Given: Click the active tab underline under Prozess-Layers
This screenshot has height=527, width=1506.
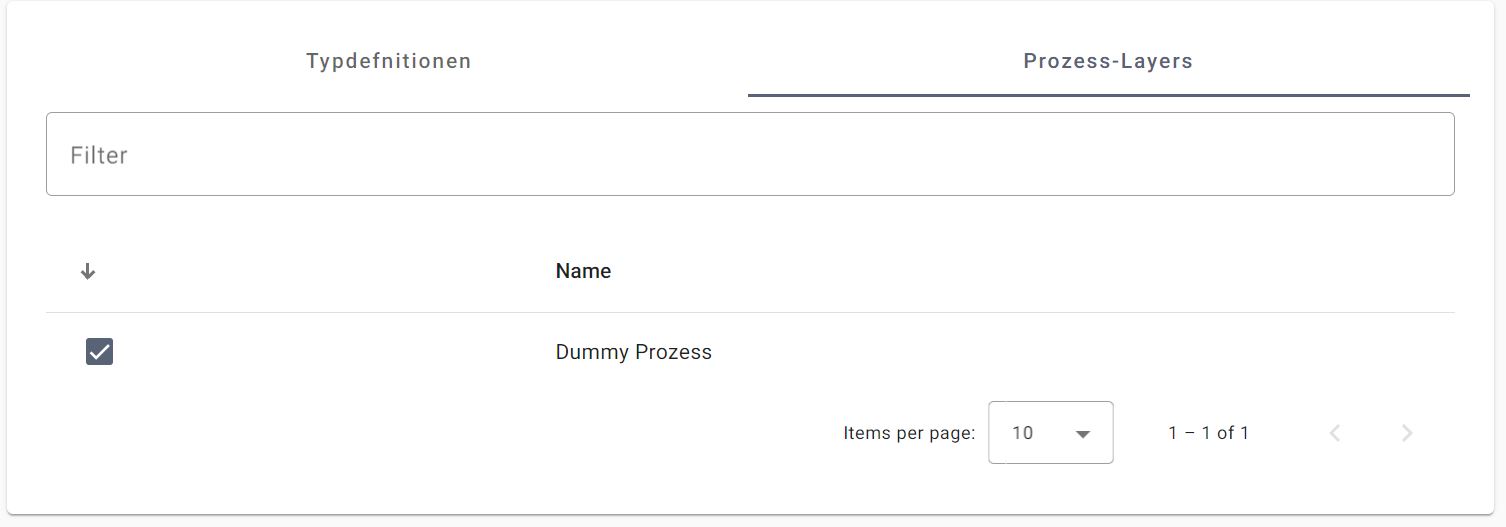Looking at the screenshot, I should [x=1108, y=95].
